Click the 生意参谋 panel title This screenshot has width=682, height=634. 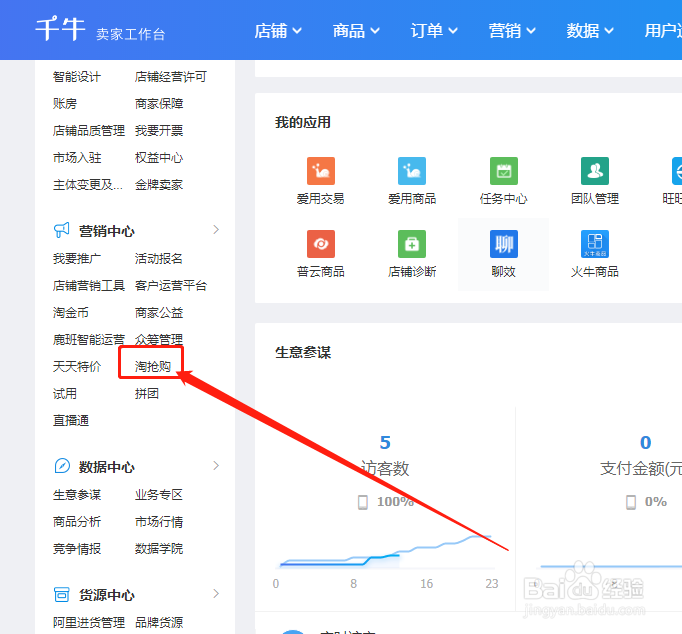click(x=303, y=353)
